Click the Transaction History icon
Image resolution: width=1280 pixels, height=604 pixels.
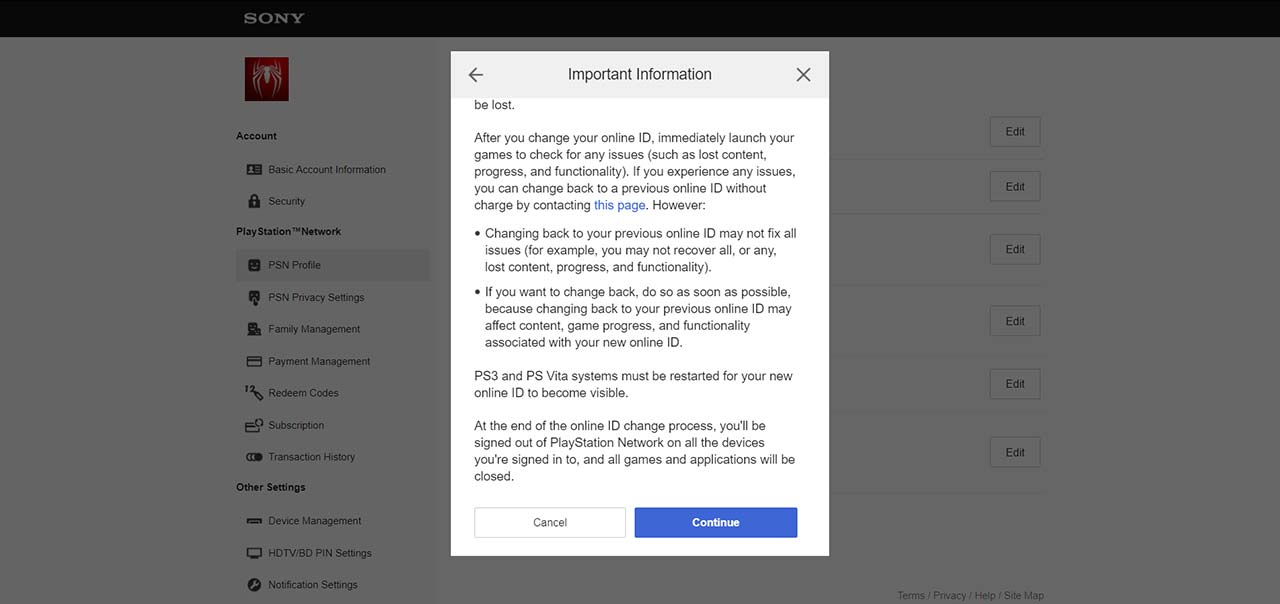pos(254,457)
